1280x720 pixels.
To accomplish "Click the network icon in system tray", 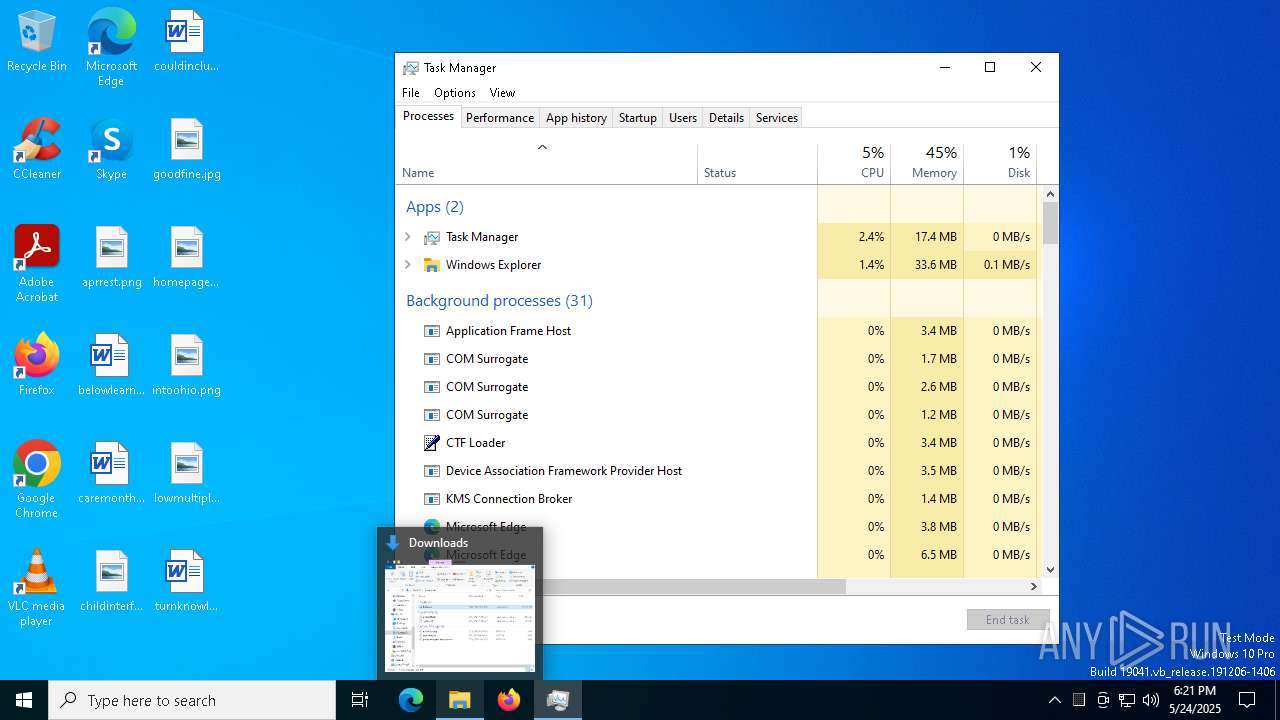I will tap(1127, 700).
